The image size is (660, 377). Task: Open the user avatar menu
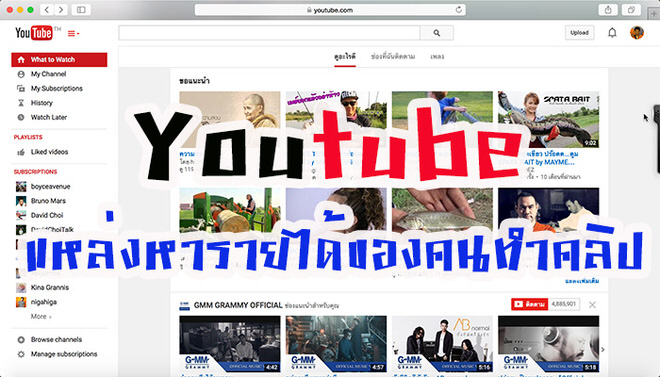click(x=636, y=32)
